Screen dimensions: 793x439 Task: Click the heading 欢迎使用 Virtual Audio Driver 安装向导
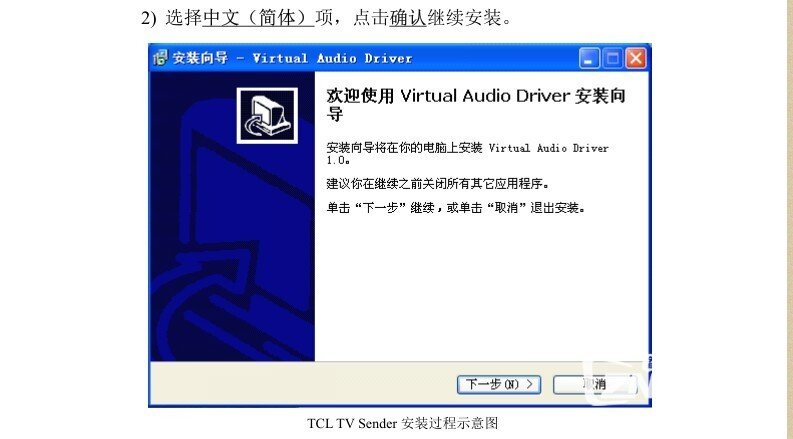[x=476, y=104]
